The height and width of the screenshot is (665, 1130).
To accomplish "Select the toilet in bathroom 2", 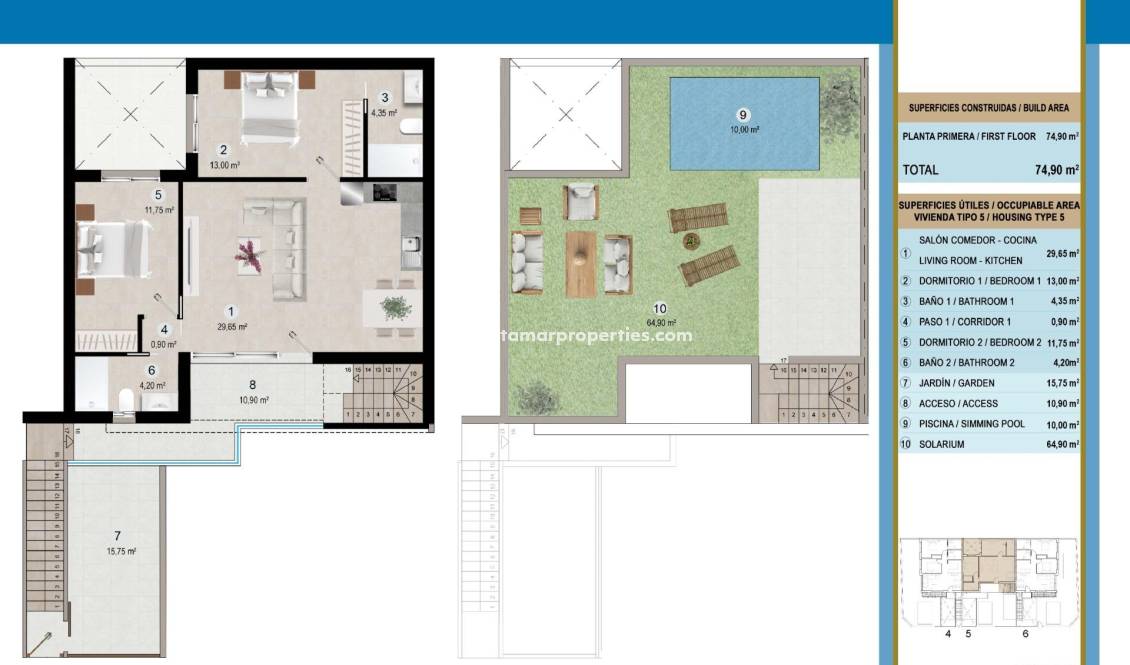I will tap(126, 401).
